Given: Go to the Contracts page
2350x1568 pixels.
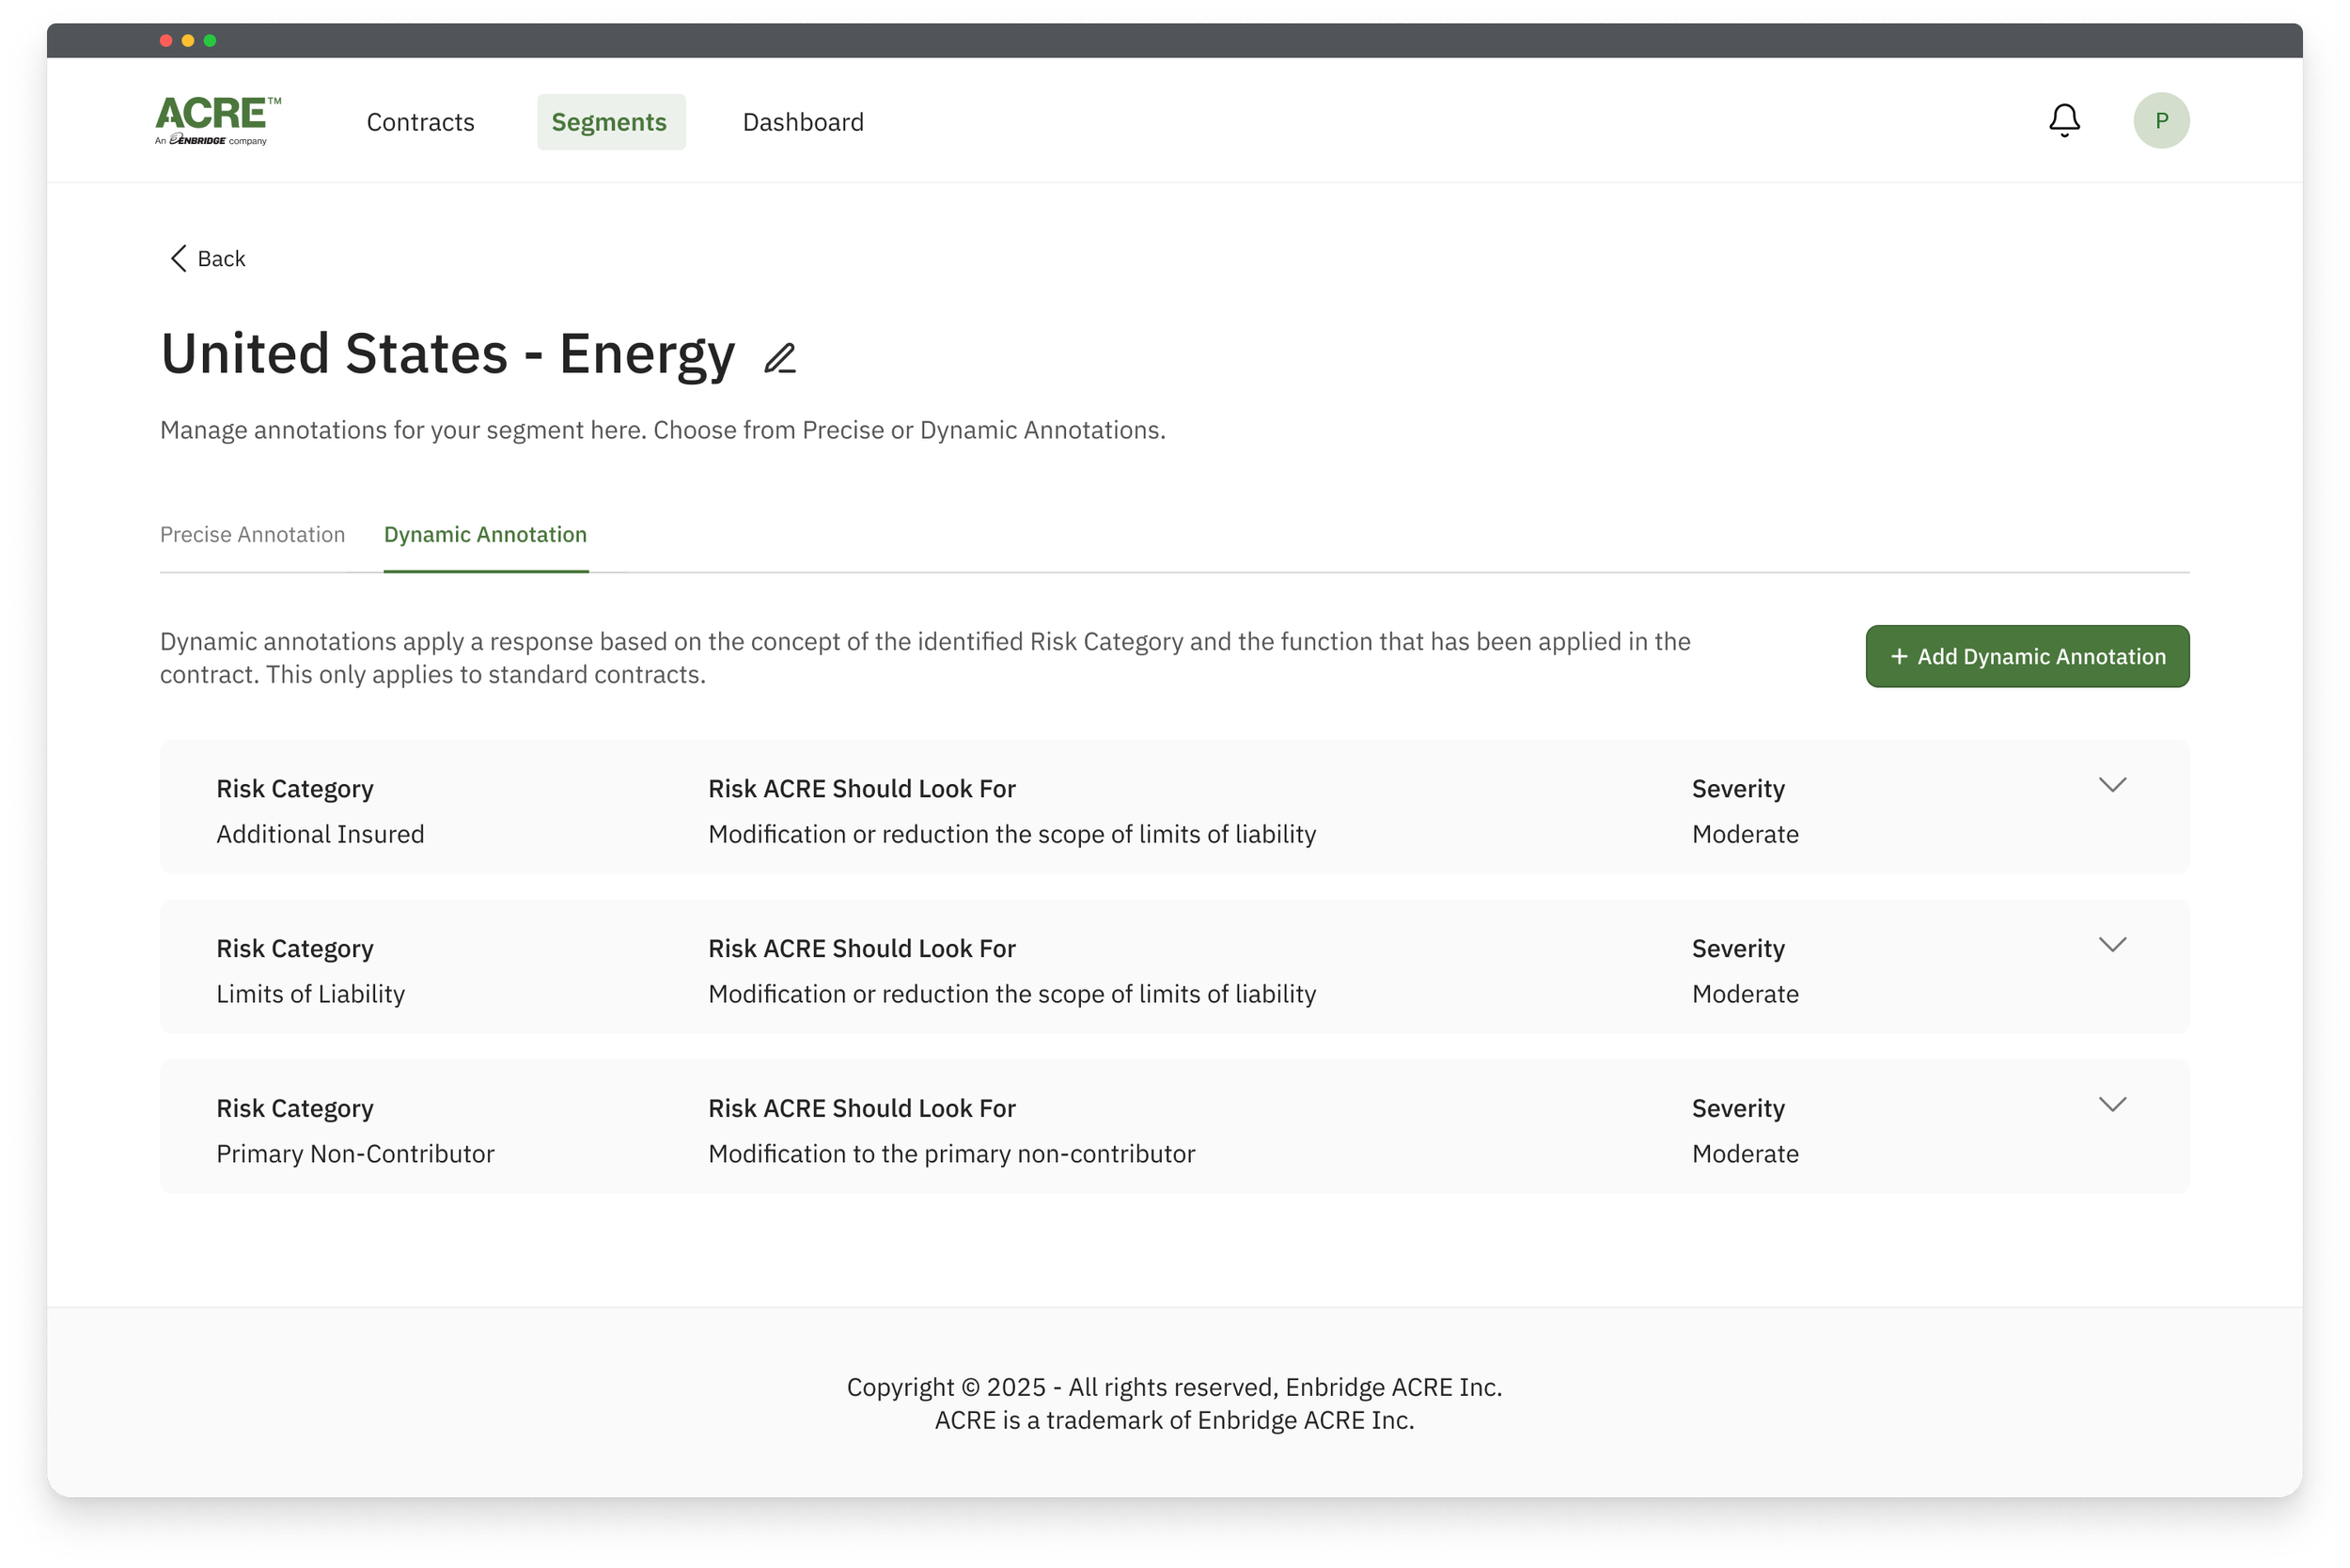Looking at the screenshot, I should [420, 122].
